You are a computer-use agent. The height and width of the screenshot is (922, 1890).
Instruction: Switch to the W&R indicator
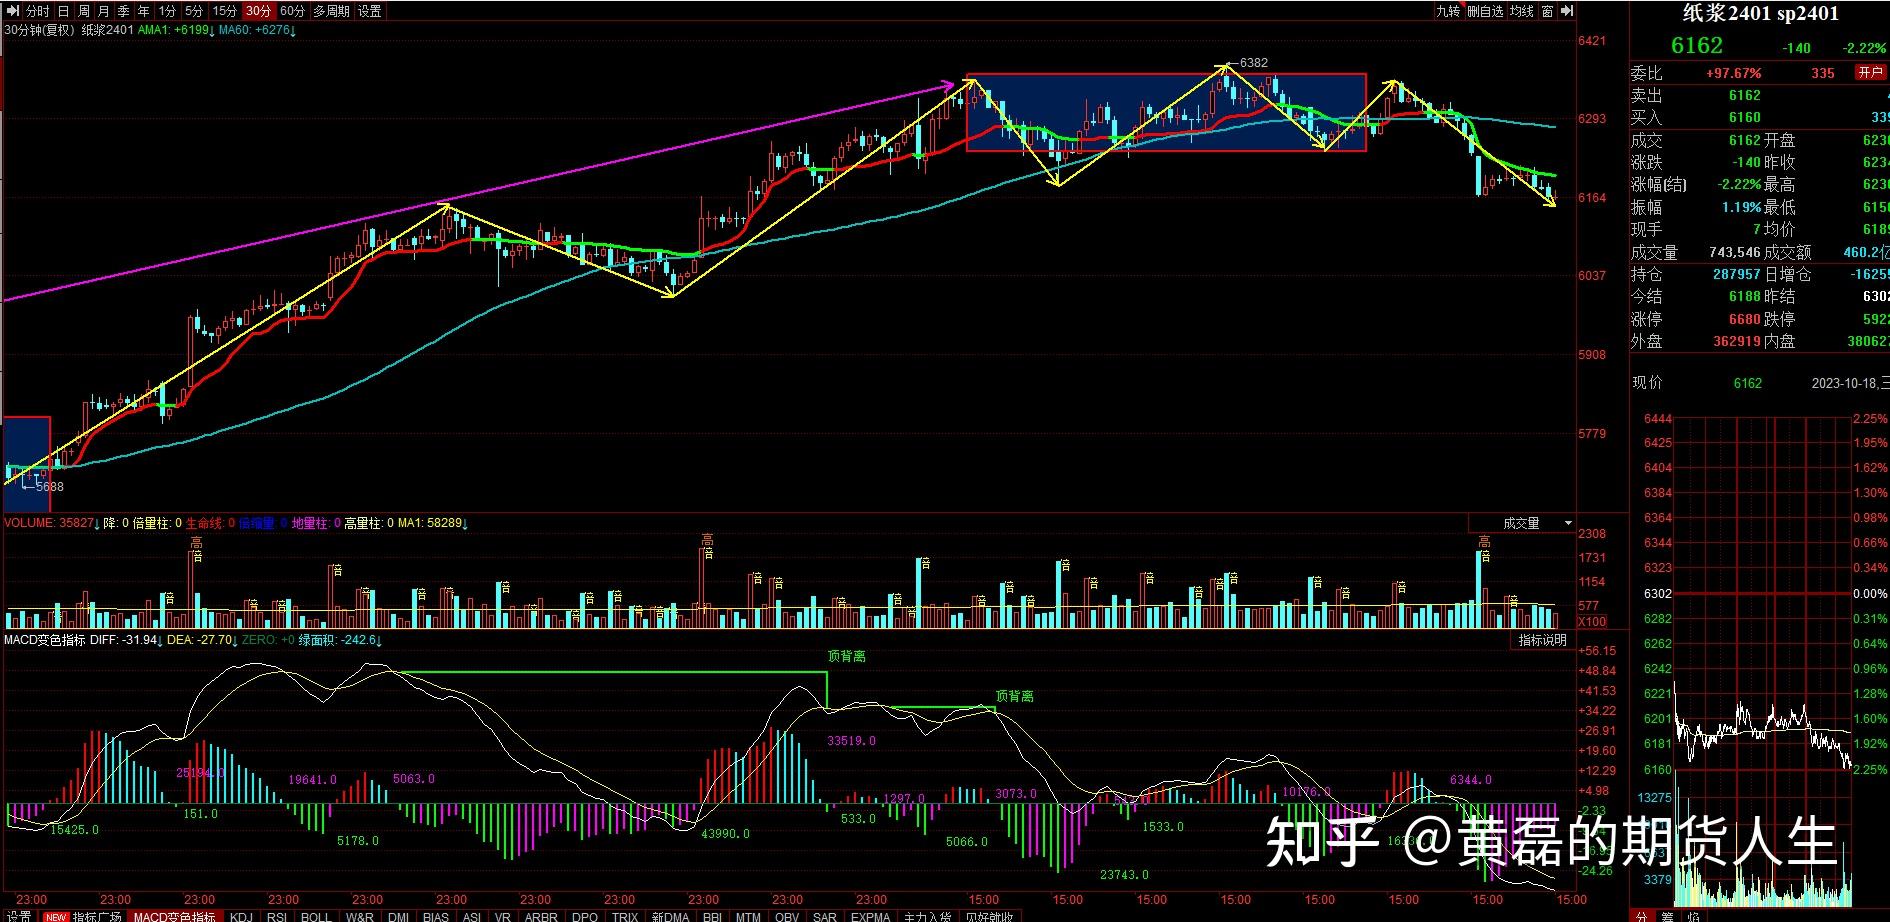pyautogui.click(x=359, y=915)
